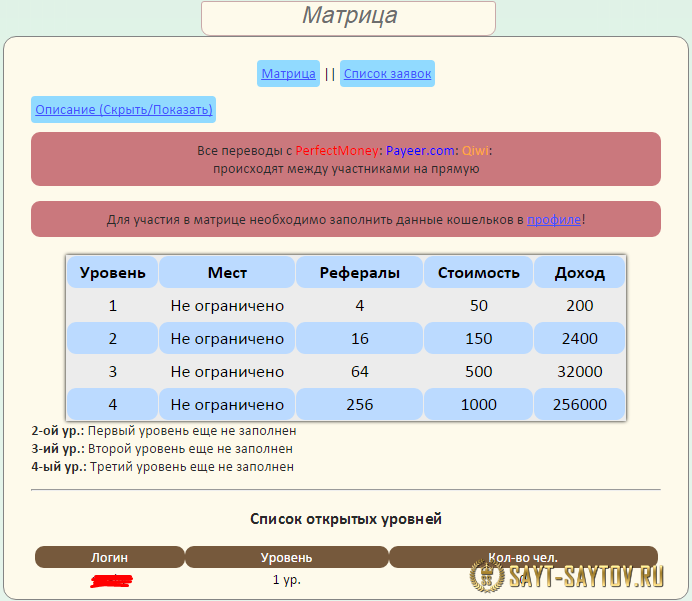Click the Логин header in open levels list
The height and width of the screenshot is (601, 692).
pos(110,557)
